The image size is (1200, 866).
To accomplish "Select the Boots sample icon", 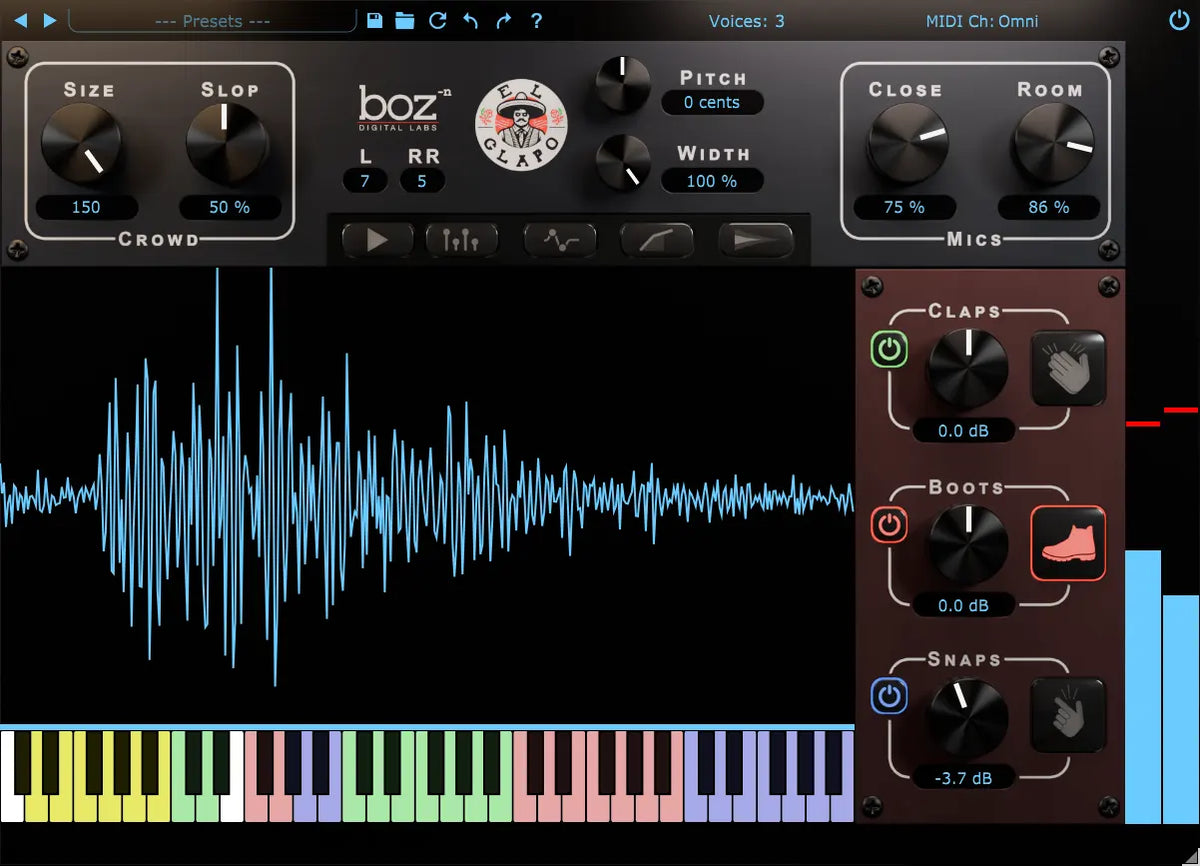I will point(1068,543).
